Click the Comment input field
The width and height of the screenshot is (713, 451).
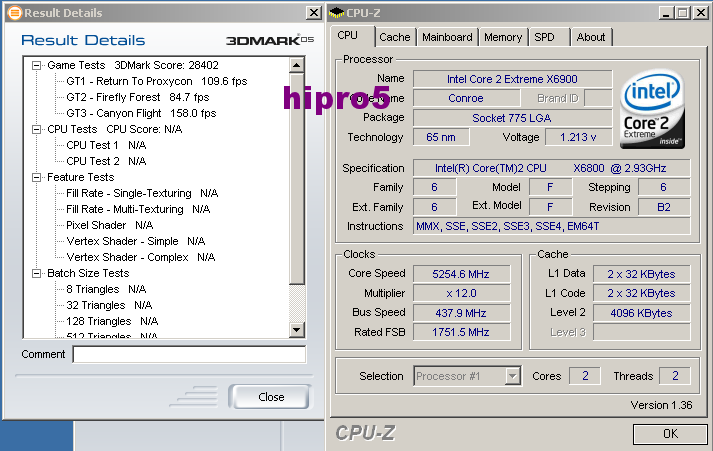(189, 355)
